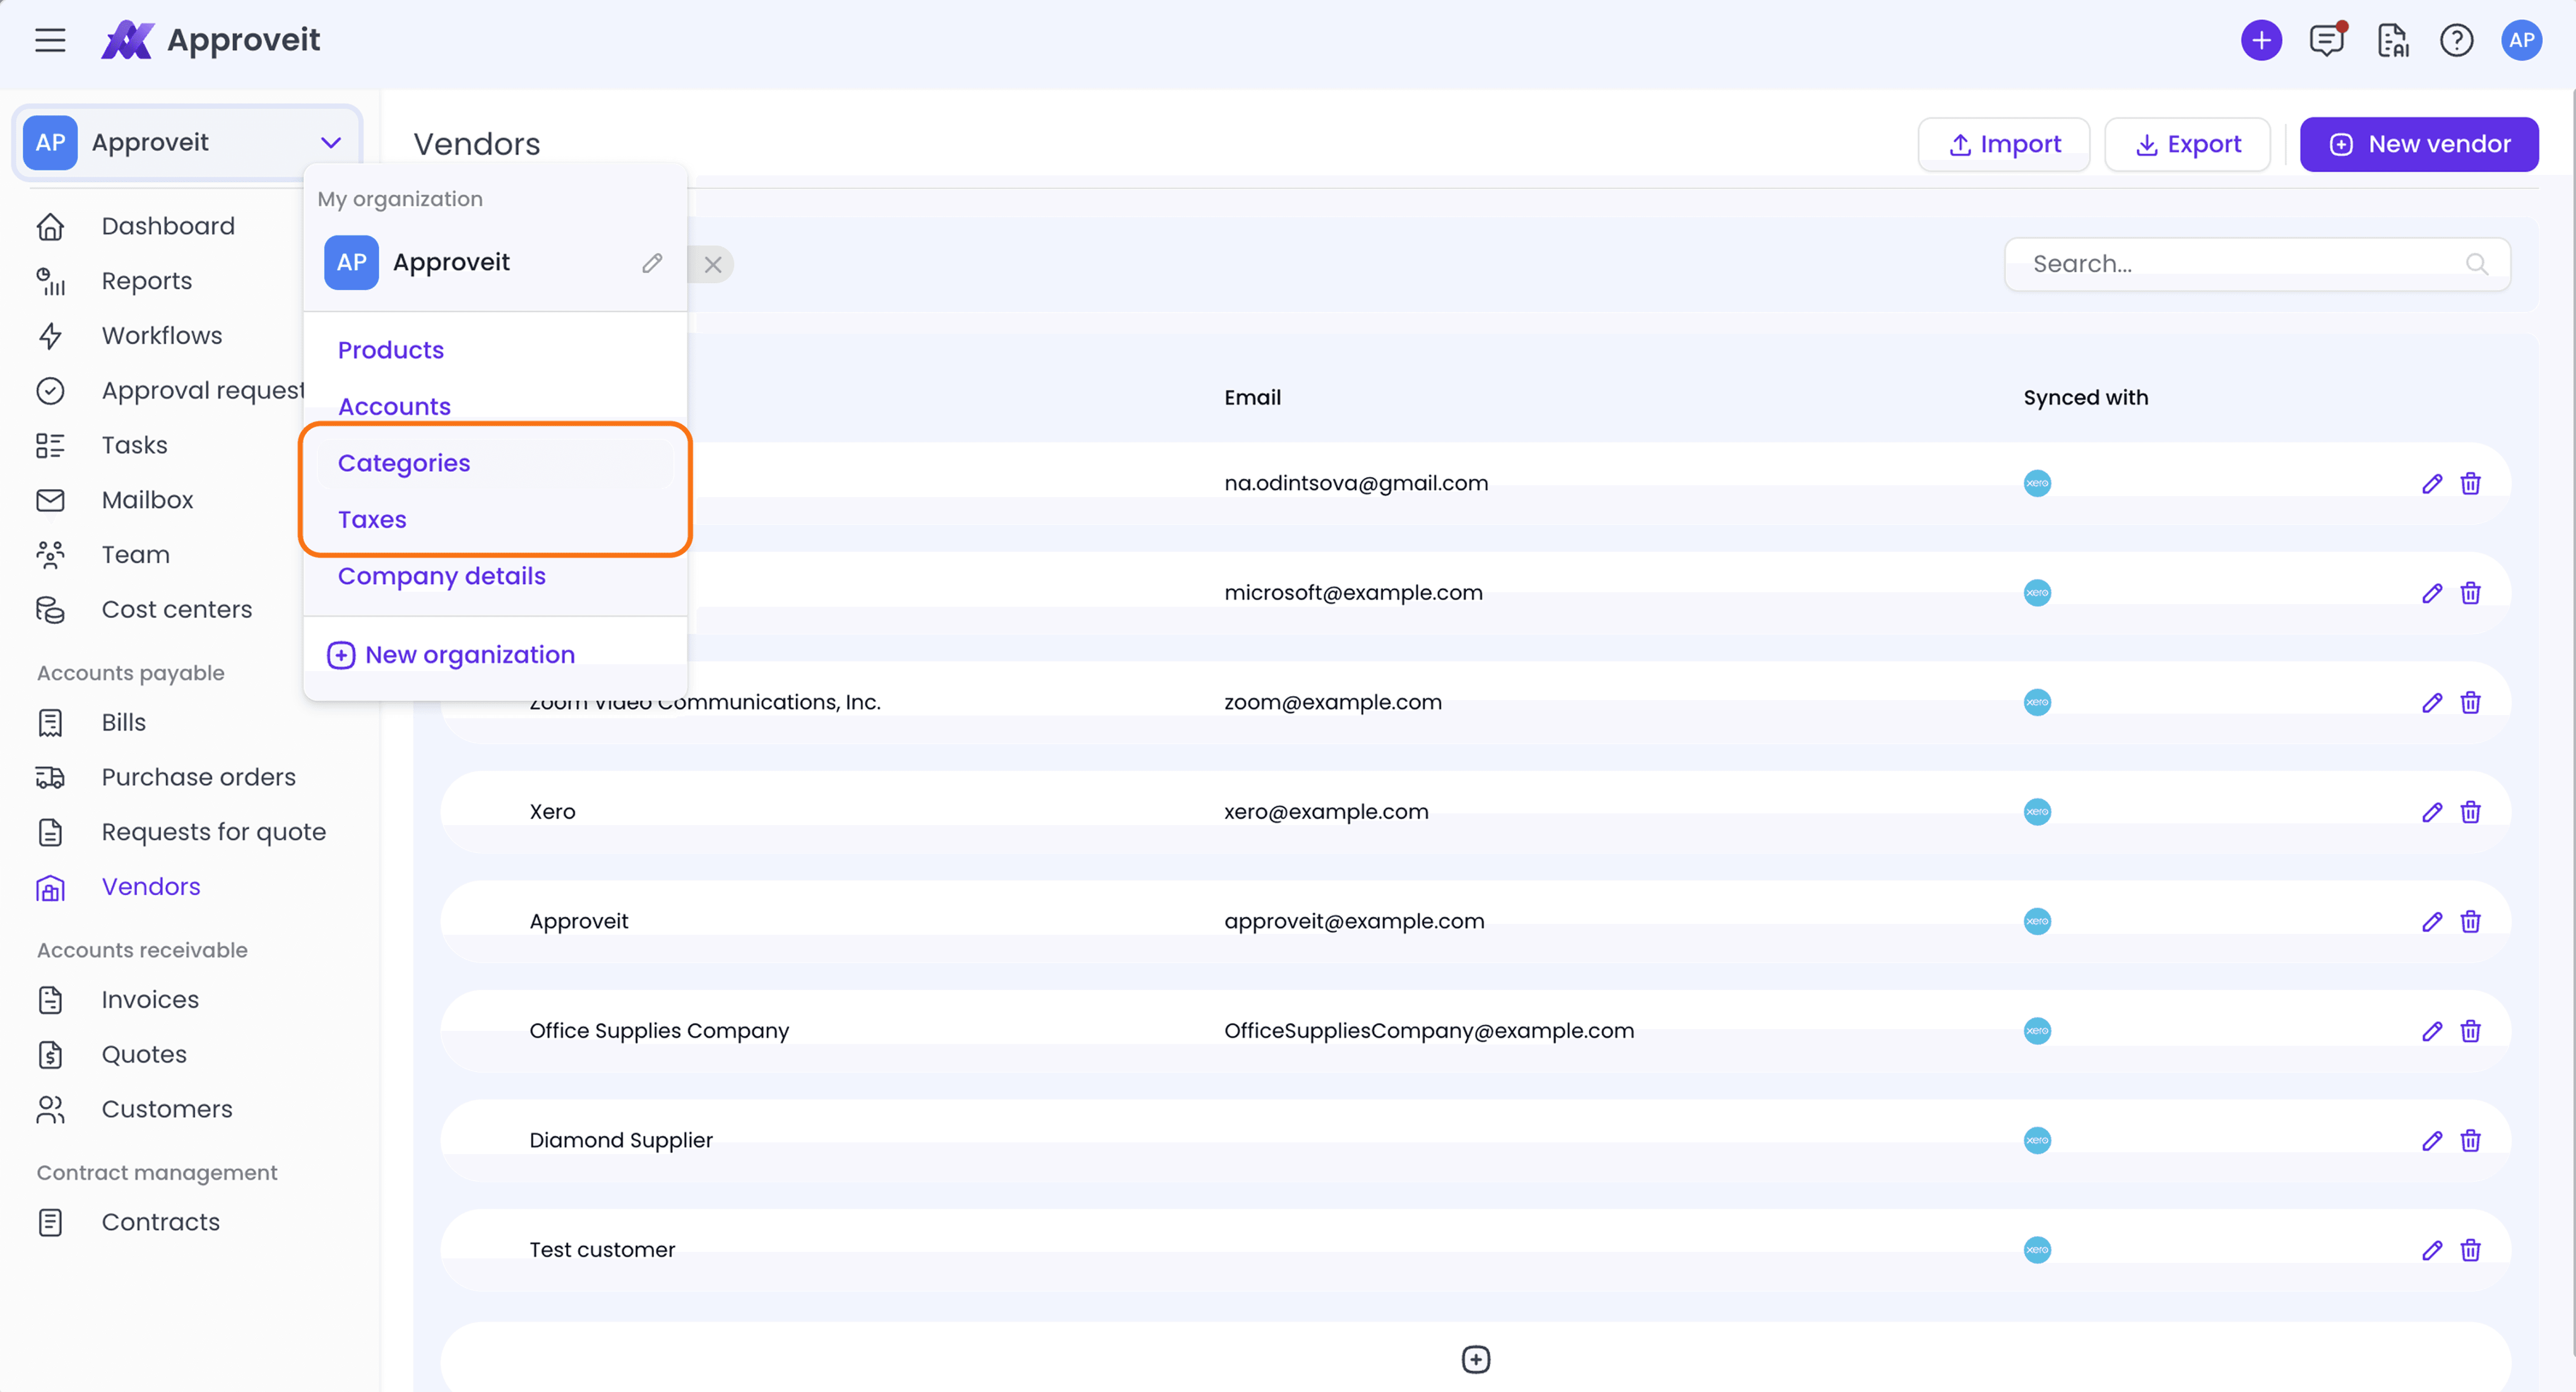Open Bills under Accounts payable

click(123, 723)
